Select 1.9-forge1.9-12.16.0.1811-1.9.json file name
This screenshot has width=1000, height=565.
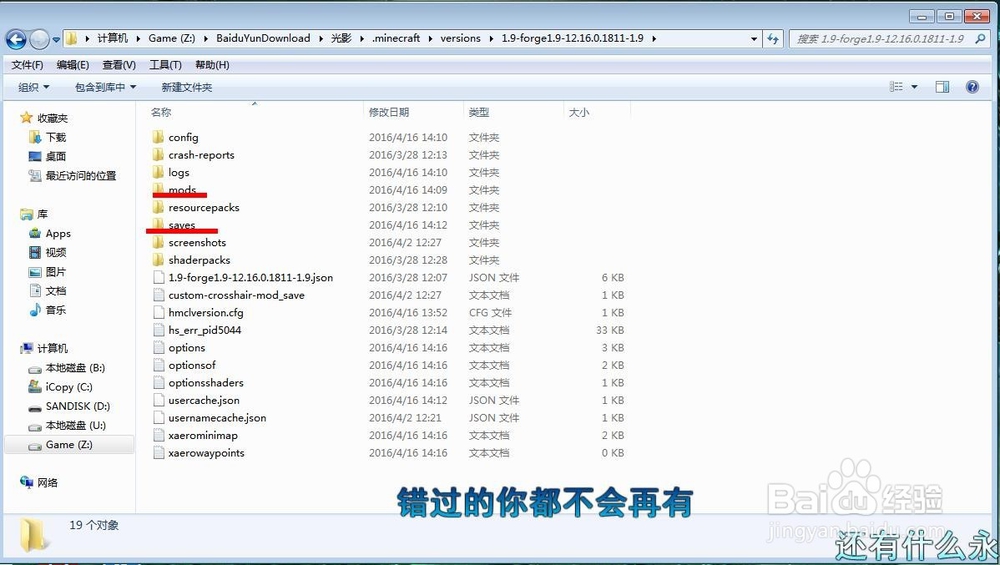point(251,277)
